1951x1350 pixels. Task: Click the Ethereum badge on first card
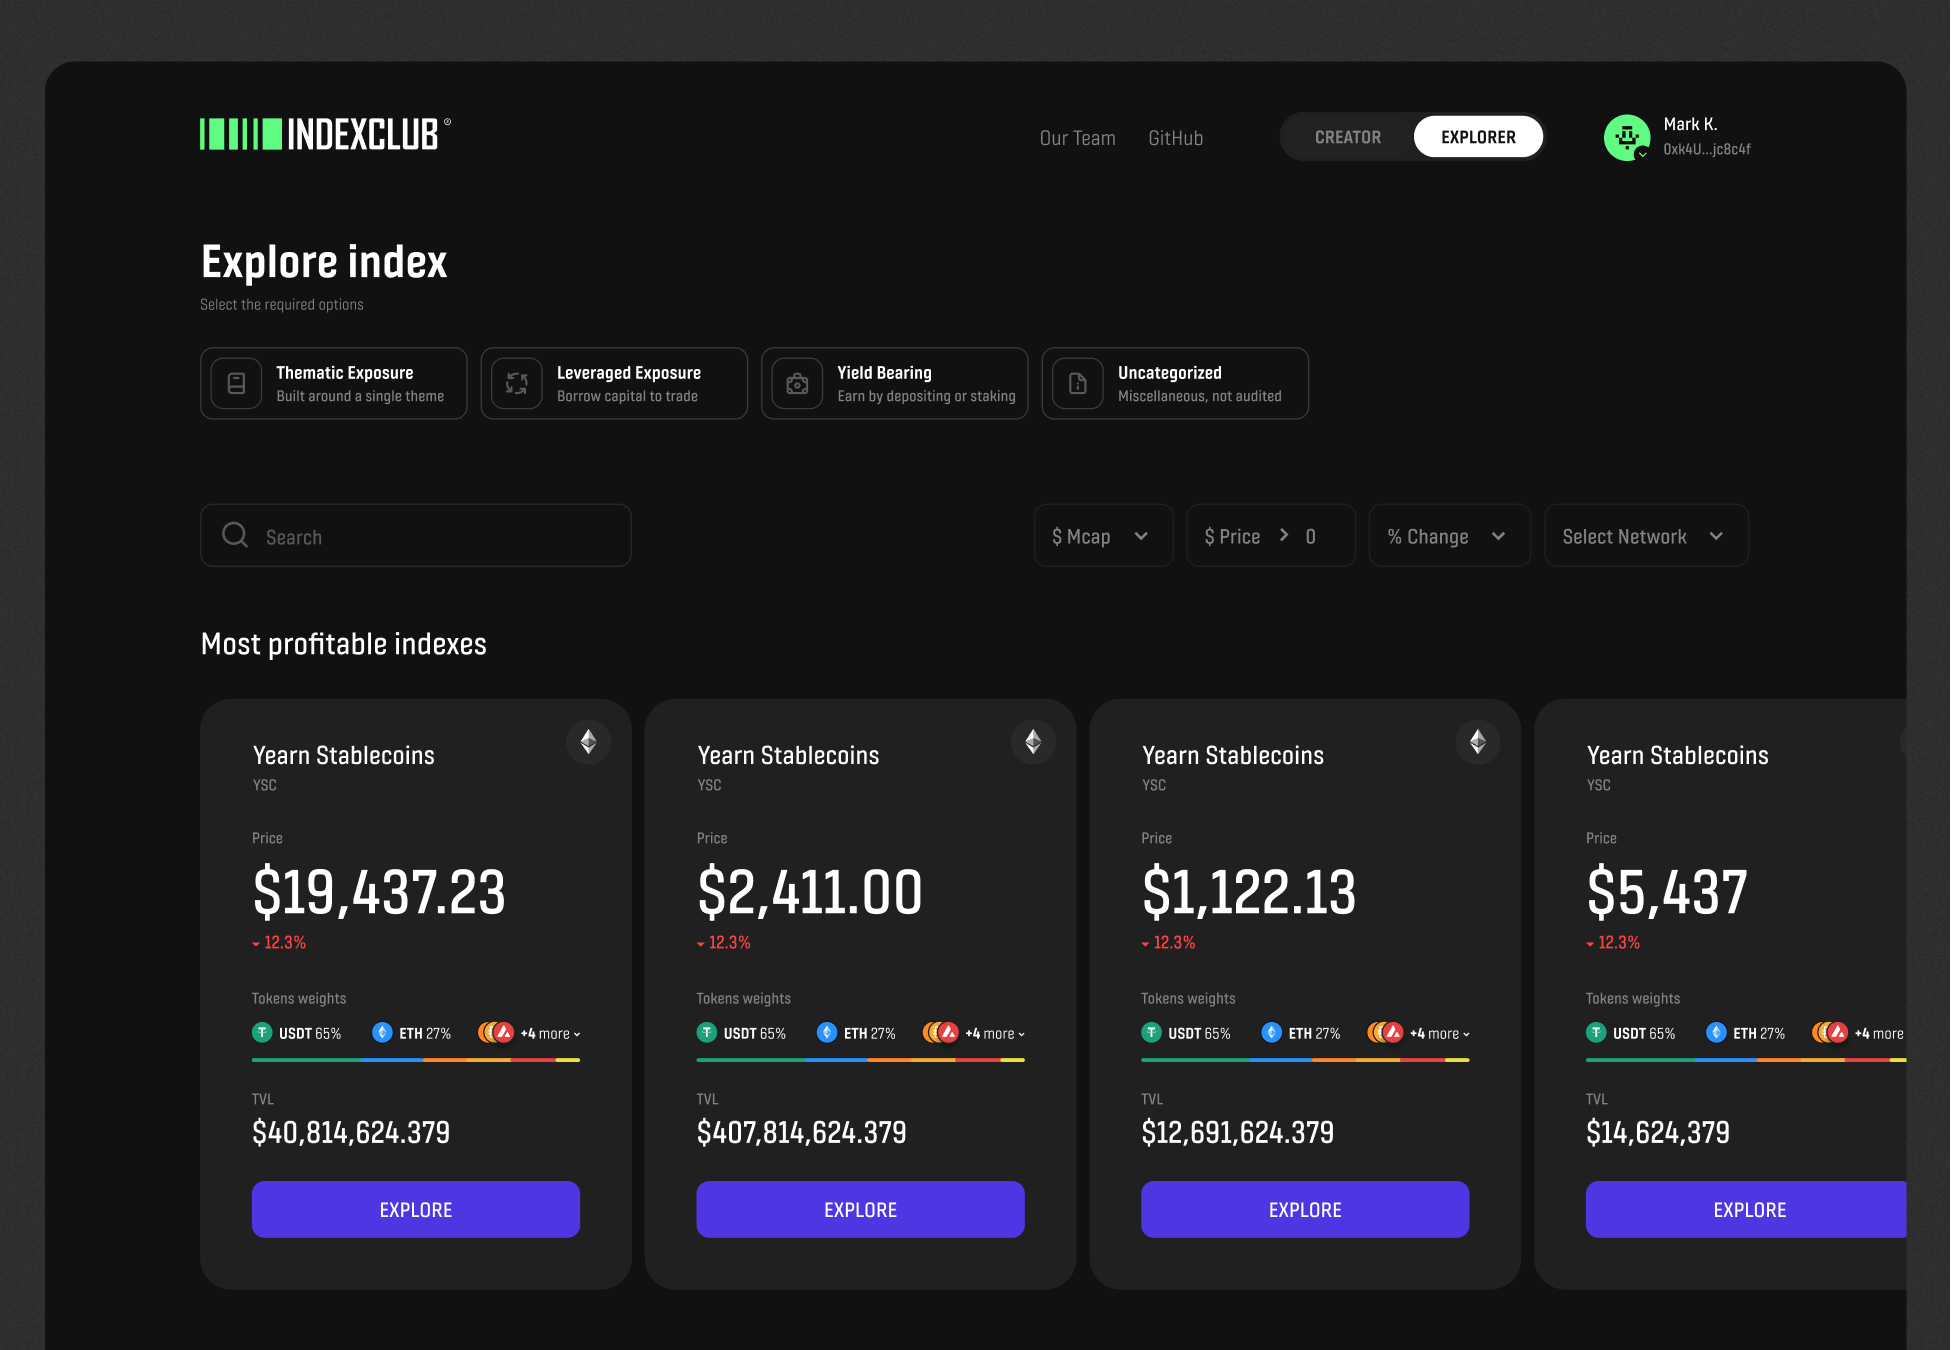(x=588, y=742)
